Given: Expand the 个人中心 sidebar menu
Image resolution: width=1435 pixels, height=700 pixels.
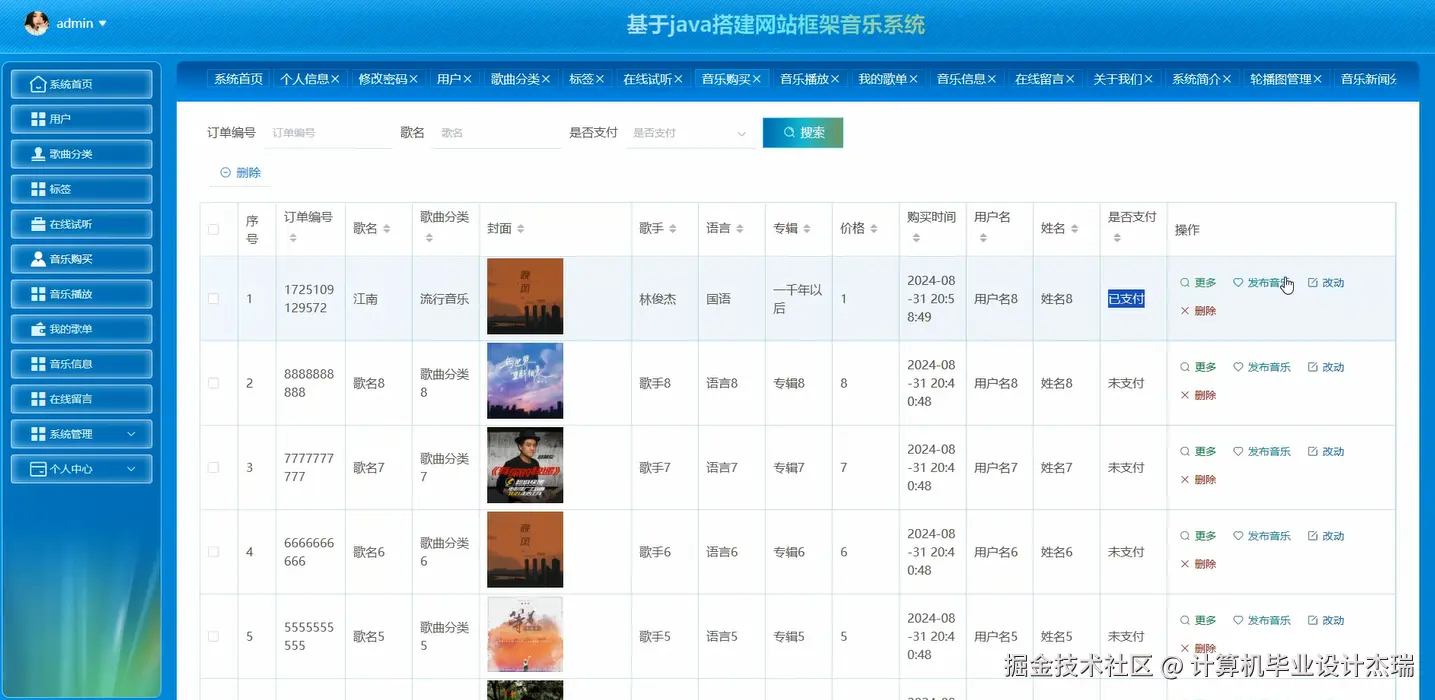Looking at the screenshot, I should (x=81, y=469).
